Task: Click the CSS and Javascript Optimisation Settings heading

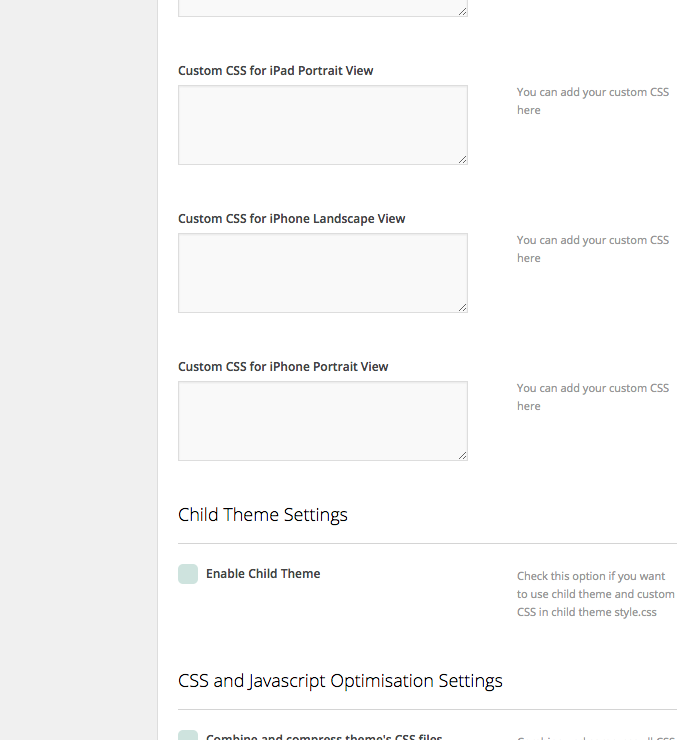Action: click(340, 681)
